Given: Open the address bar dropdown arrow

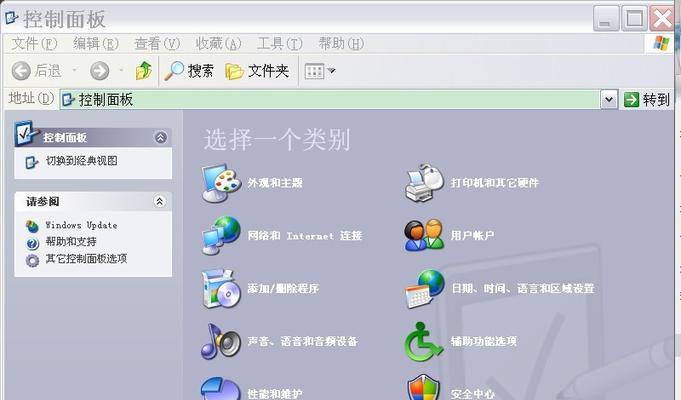Looking at the screenshot, I should (609, 99).
